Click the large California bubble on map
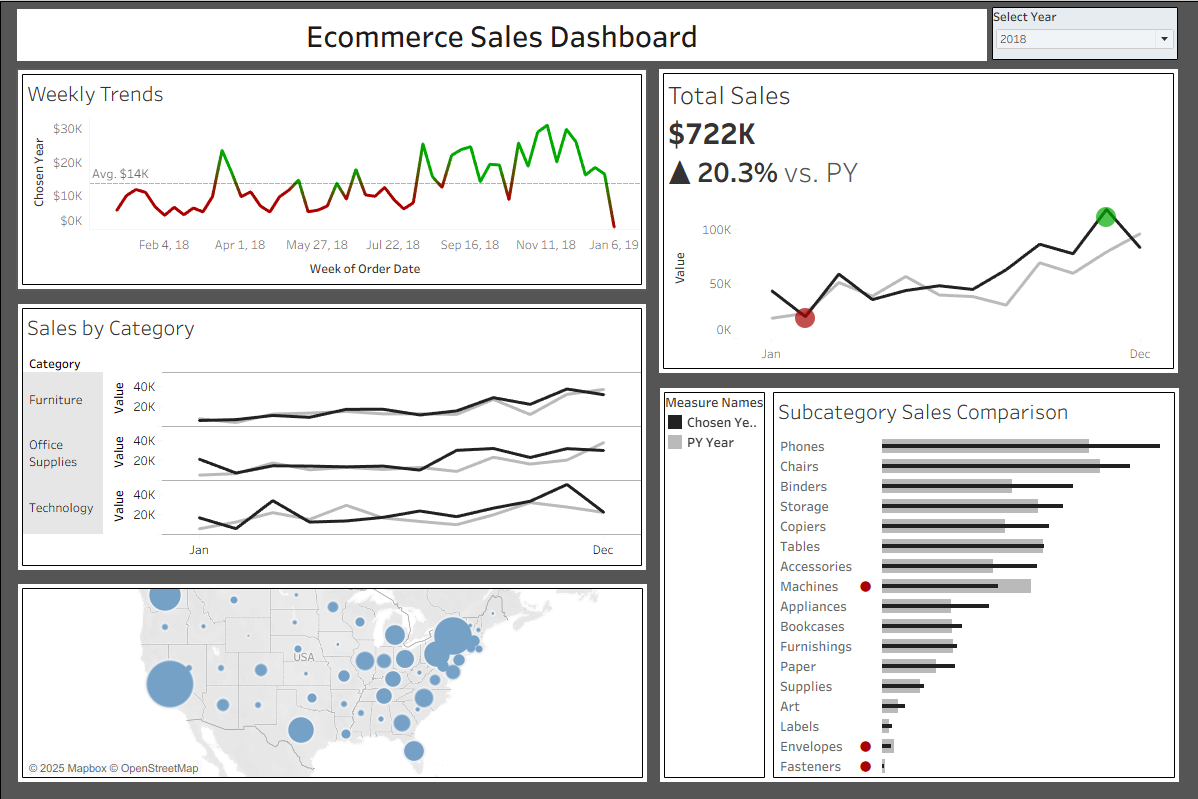The height and width of the screenshot is (799, 1198). click(170, 684)
